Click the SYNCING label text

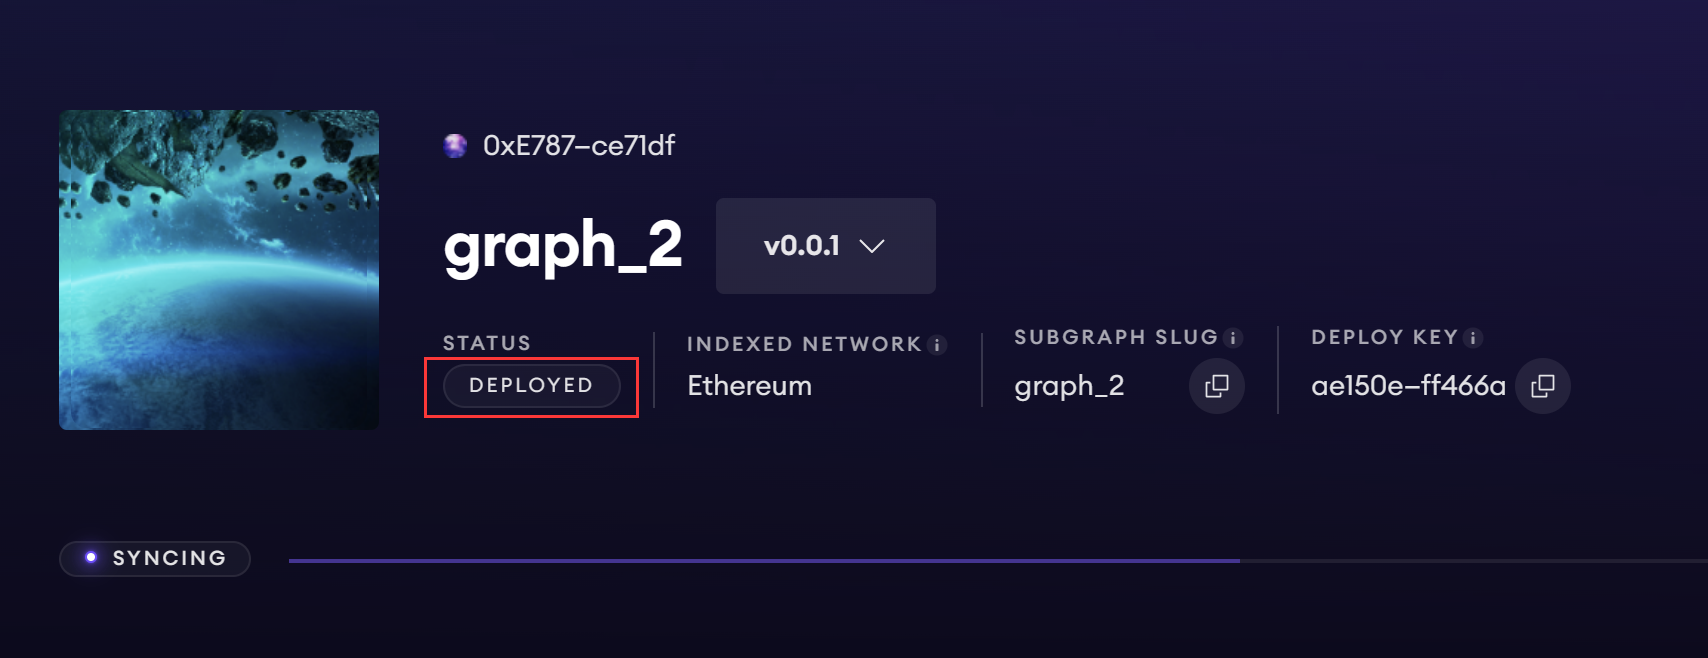click(x=169, y=558)
